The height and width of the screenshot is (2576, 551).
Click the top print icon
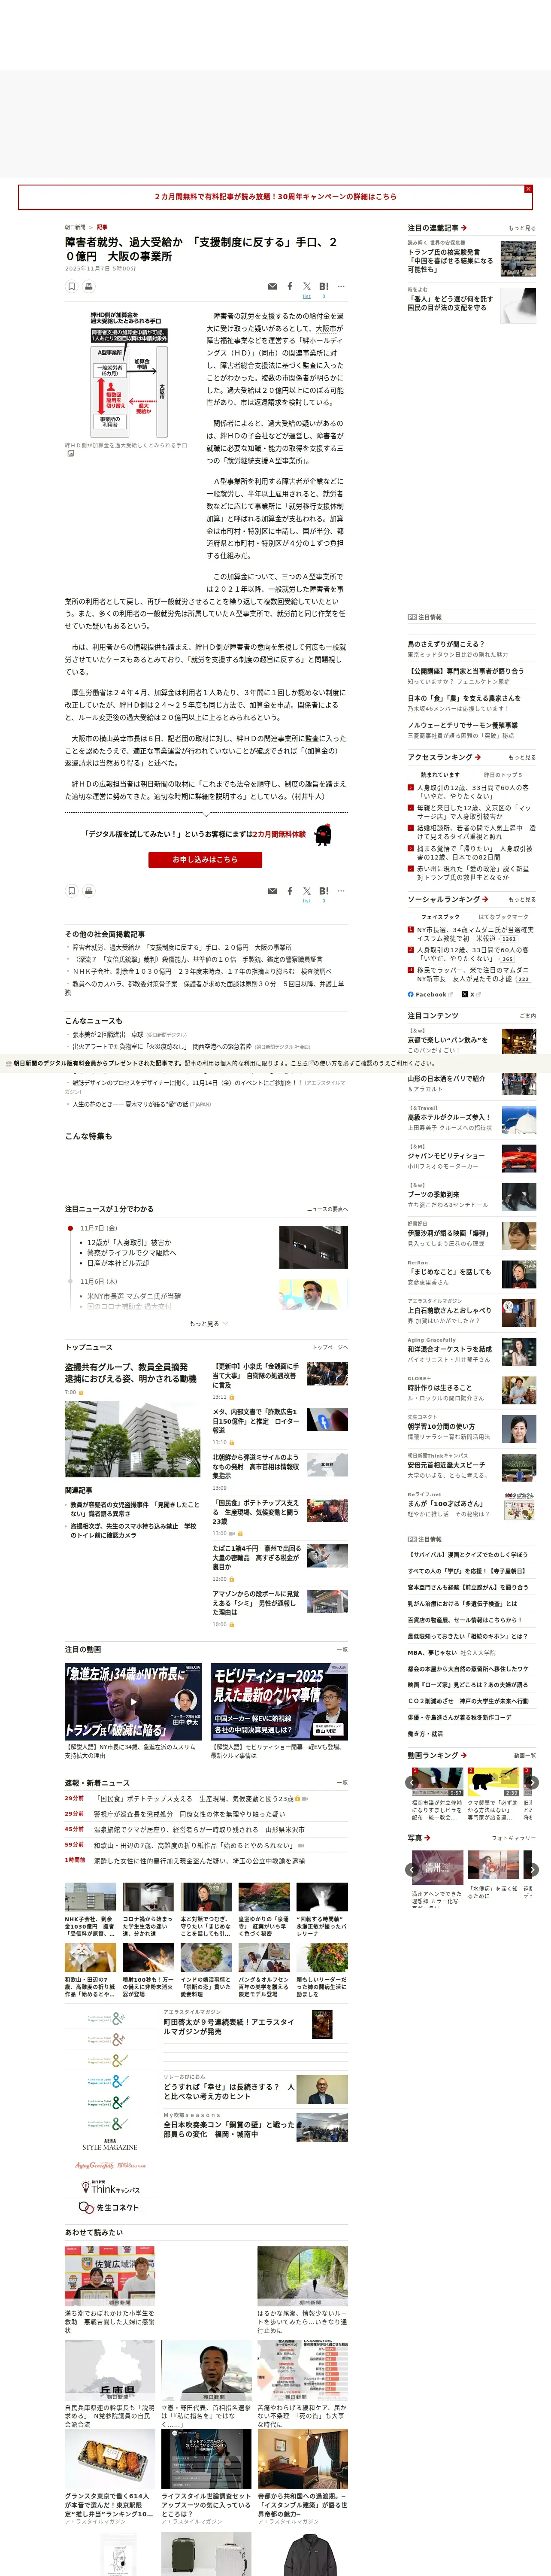pos(88,286)
